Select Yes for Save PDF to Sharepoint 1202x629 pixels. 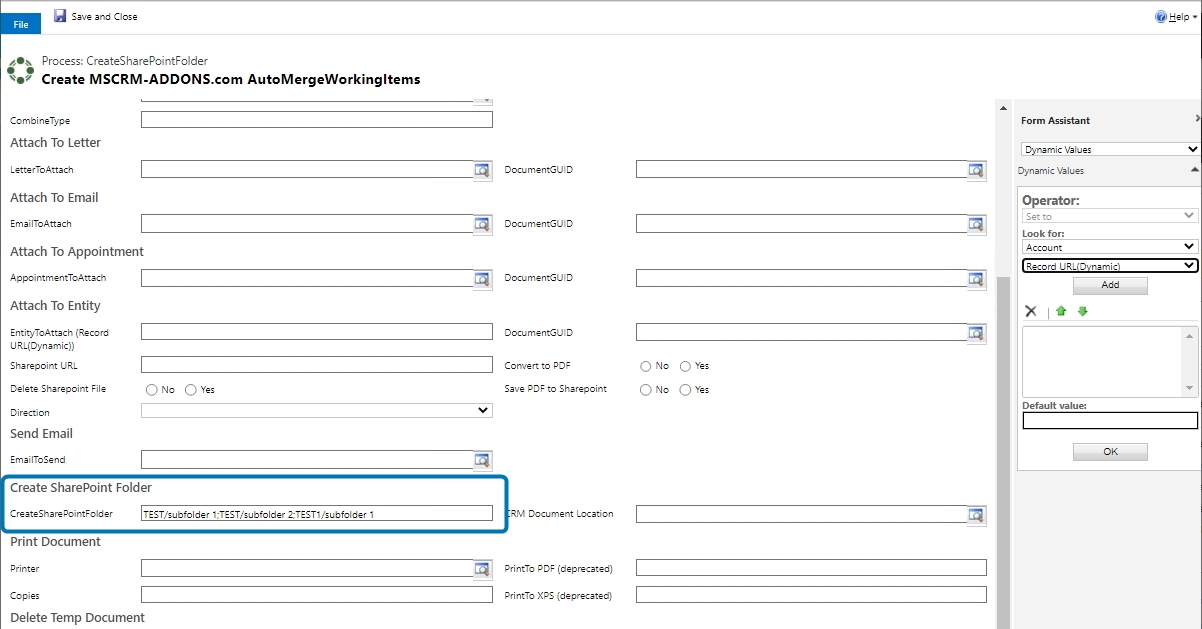point(685,390)
